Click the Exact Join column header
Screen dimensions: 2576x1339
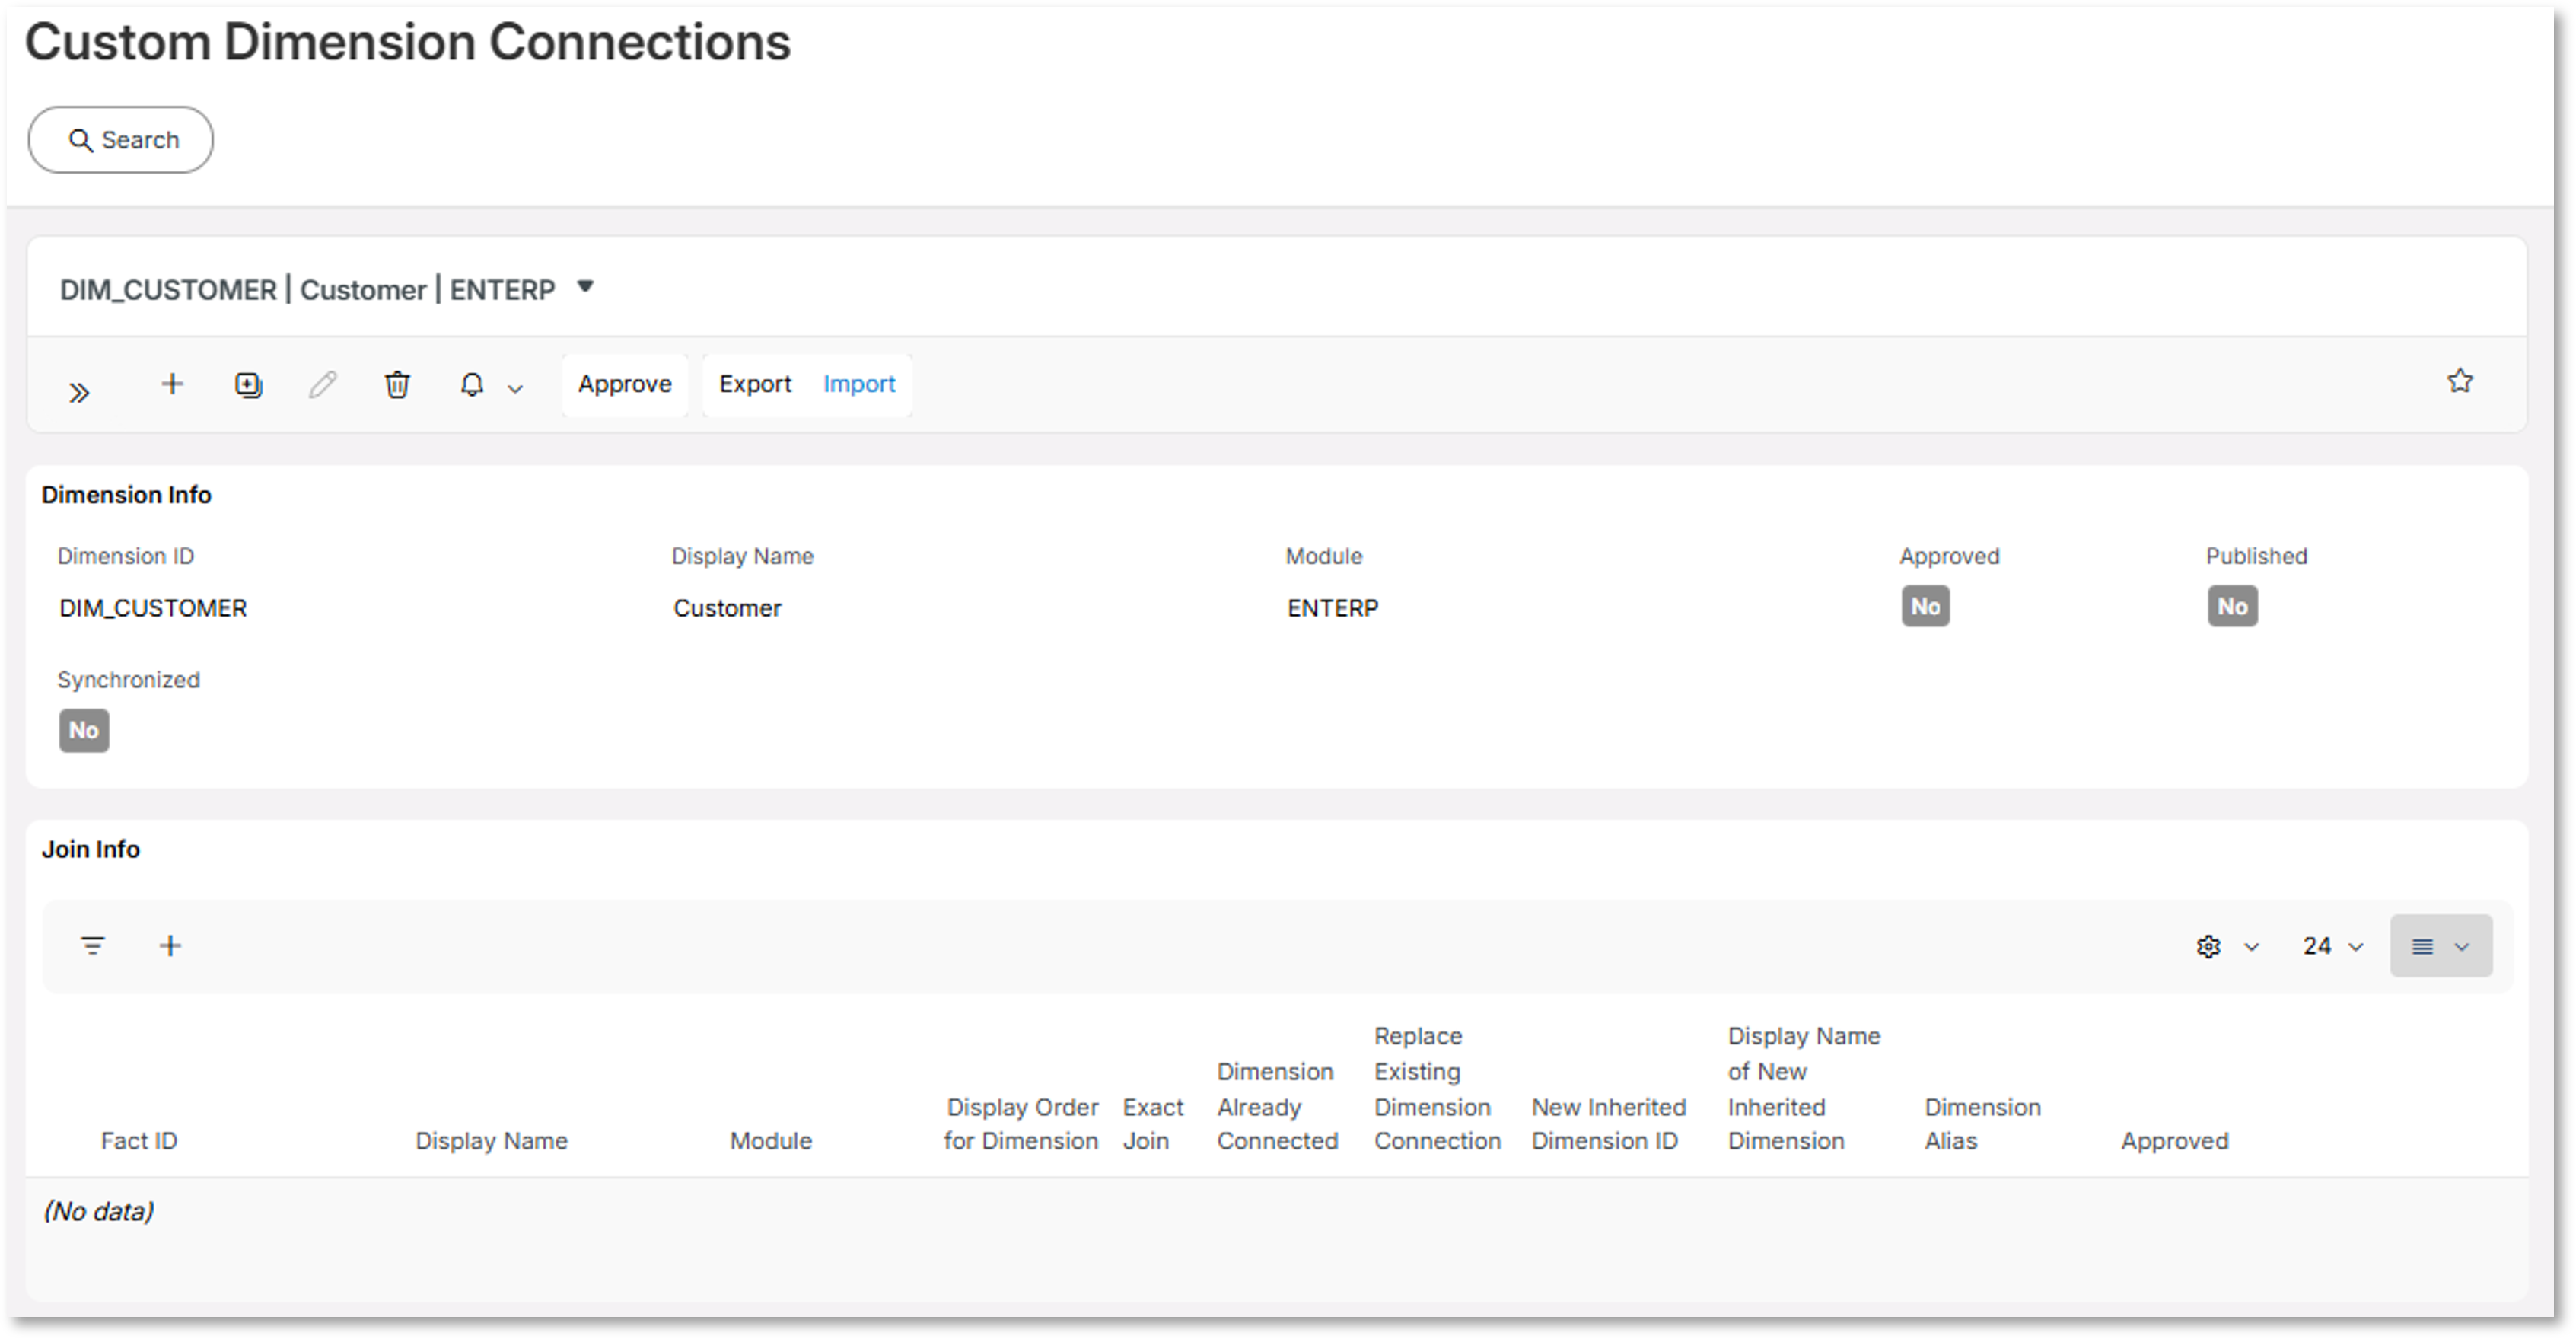point(1152,1124)
